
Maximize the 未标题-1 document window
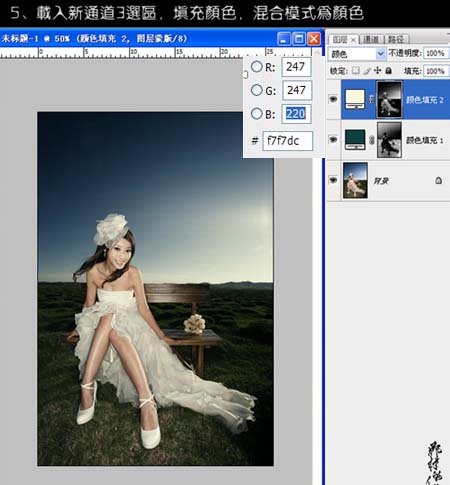coord(299,39)
